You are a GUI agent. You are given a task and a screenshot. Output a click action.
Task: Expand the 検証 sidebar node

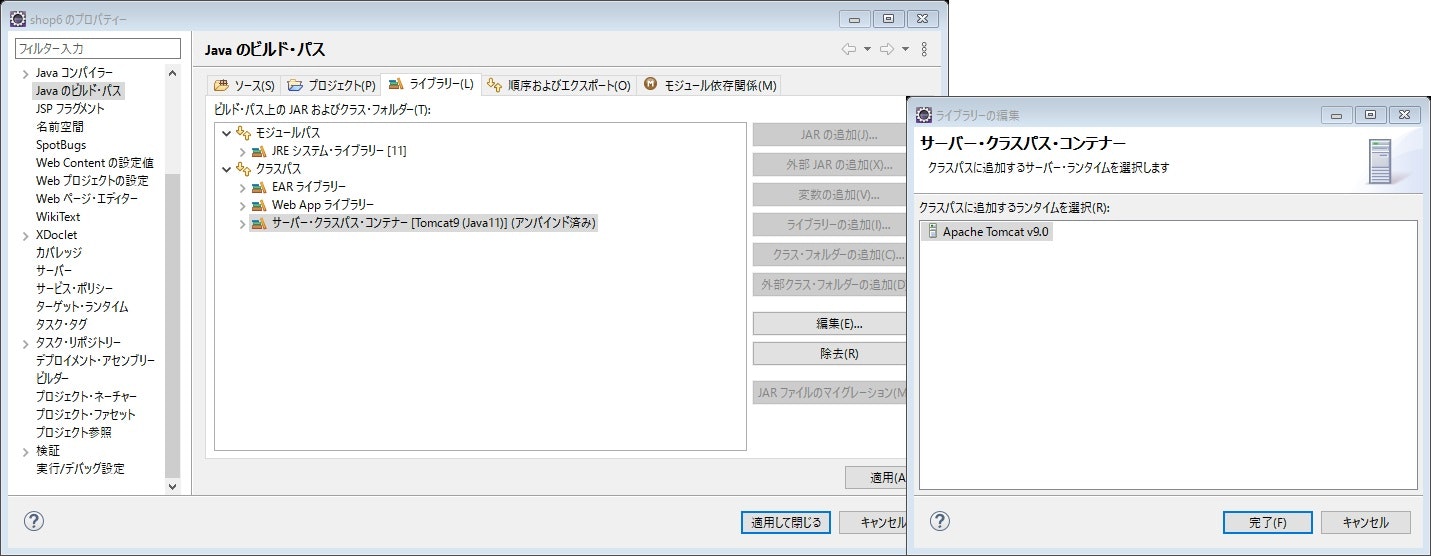pos(26,451)
